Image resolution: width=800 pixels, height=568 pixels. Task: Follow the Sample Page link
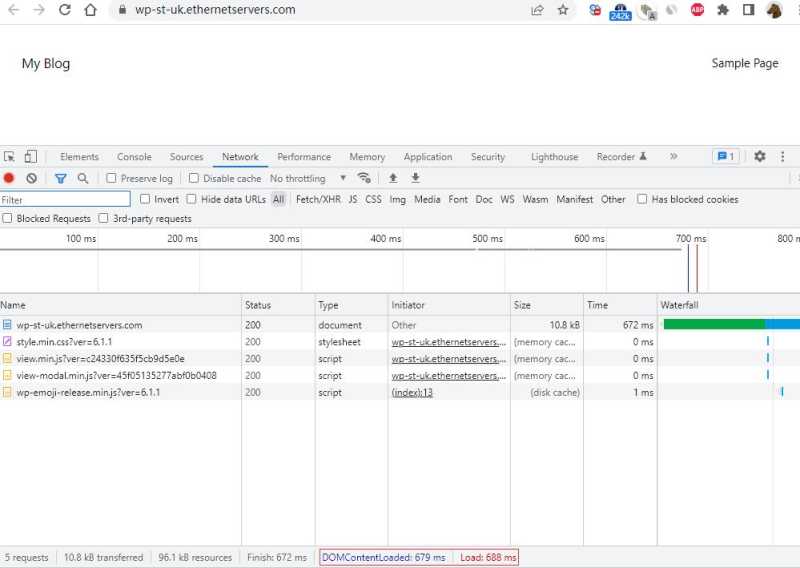(x=745, y=63)
